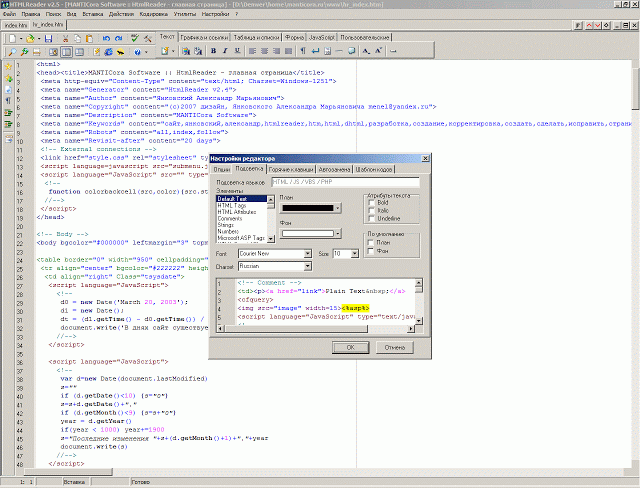
Task: Open the Настройки menu
Action: pos(216,14)
